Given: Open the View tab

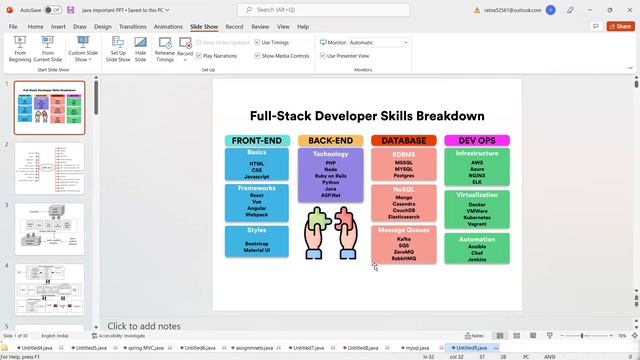Looking at the screenshot, I should [283, 27].
